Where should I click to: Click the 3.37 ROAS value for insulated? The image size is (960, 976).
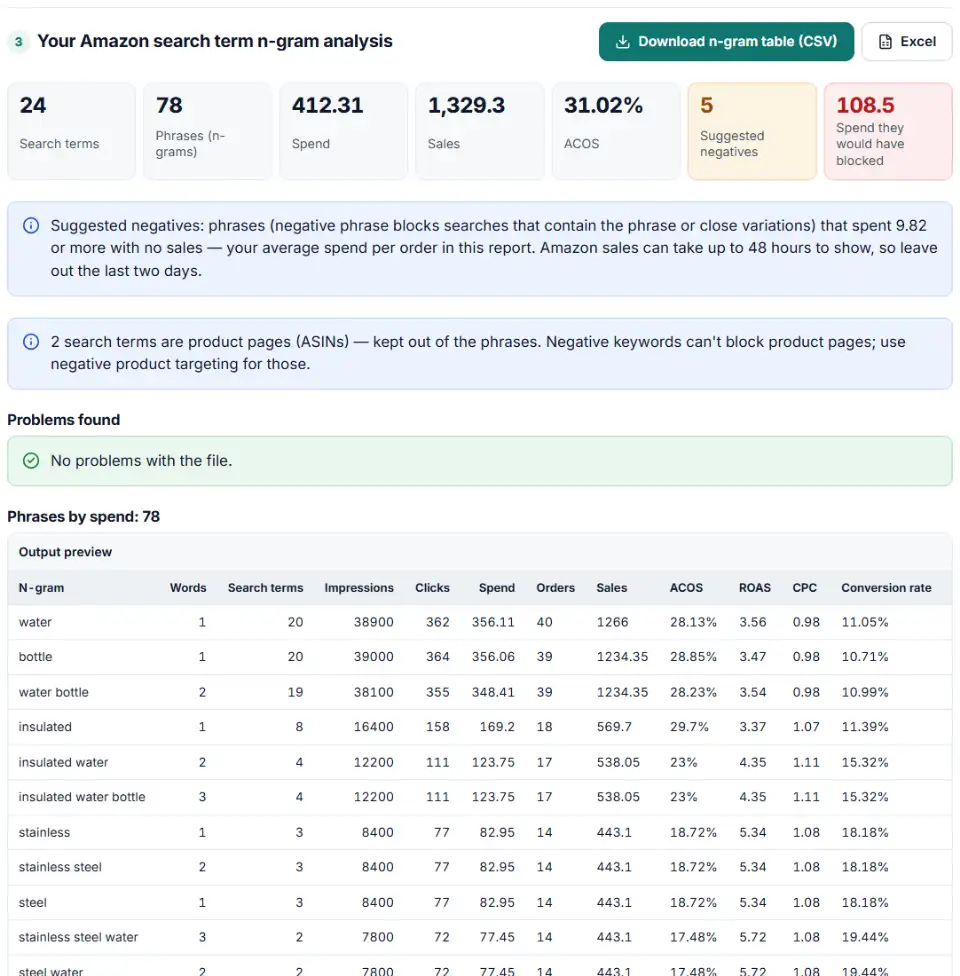pos(753,726)
